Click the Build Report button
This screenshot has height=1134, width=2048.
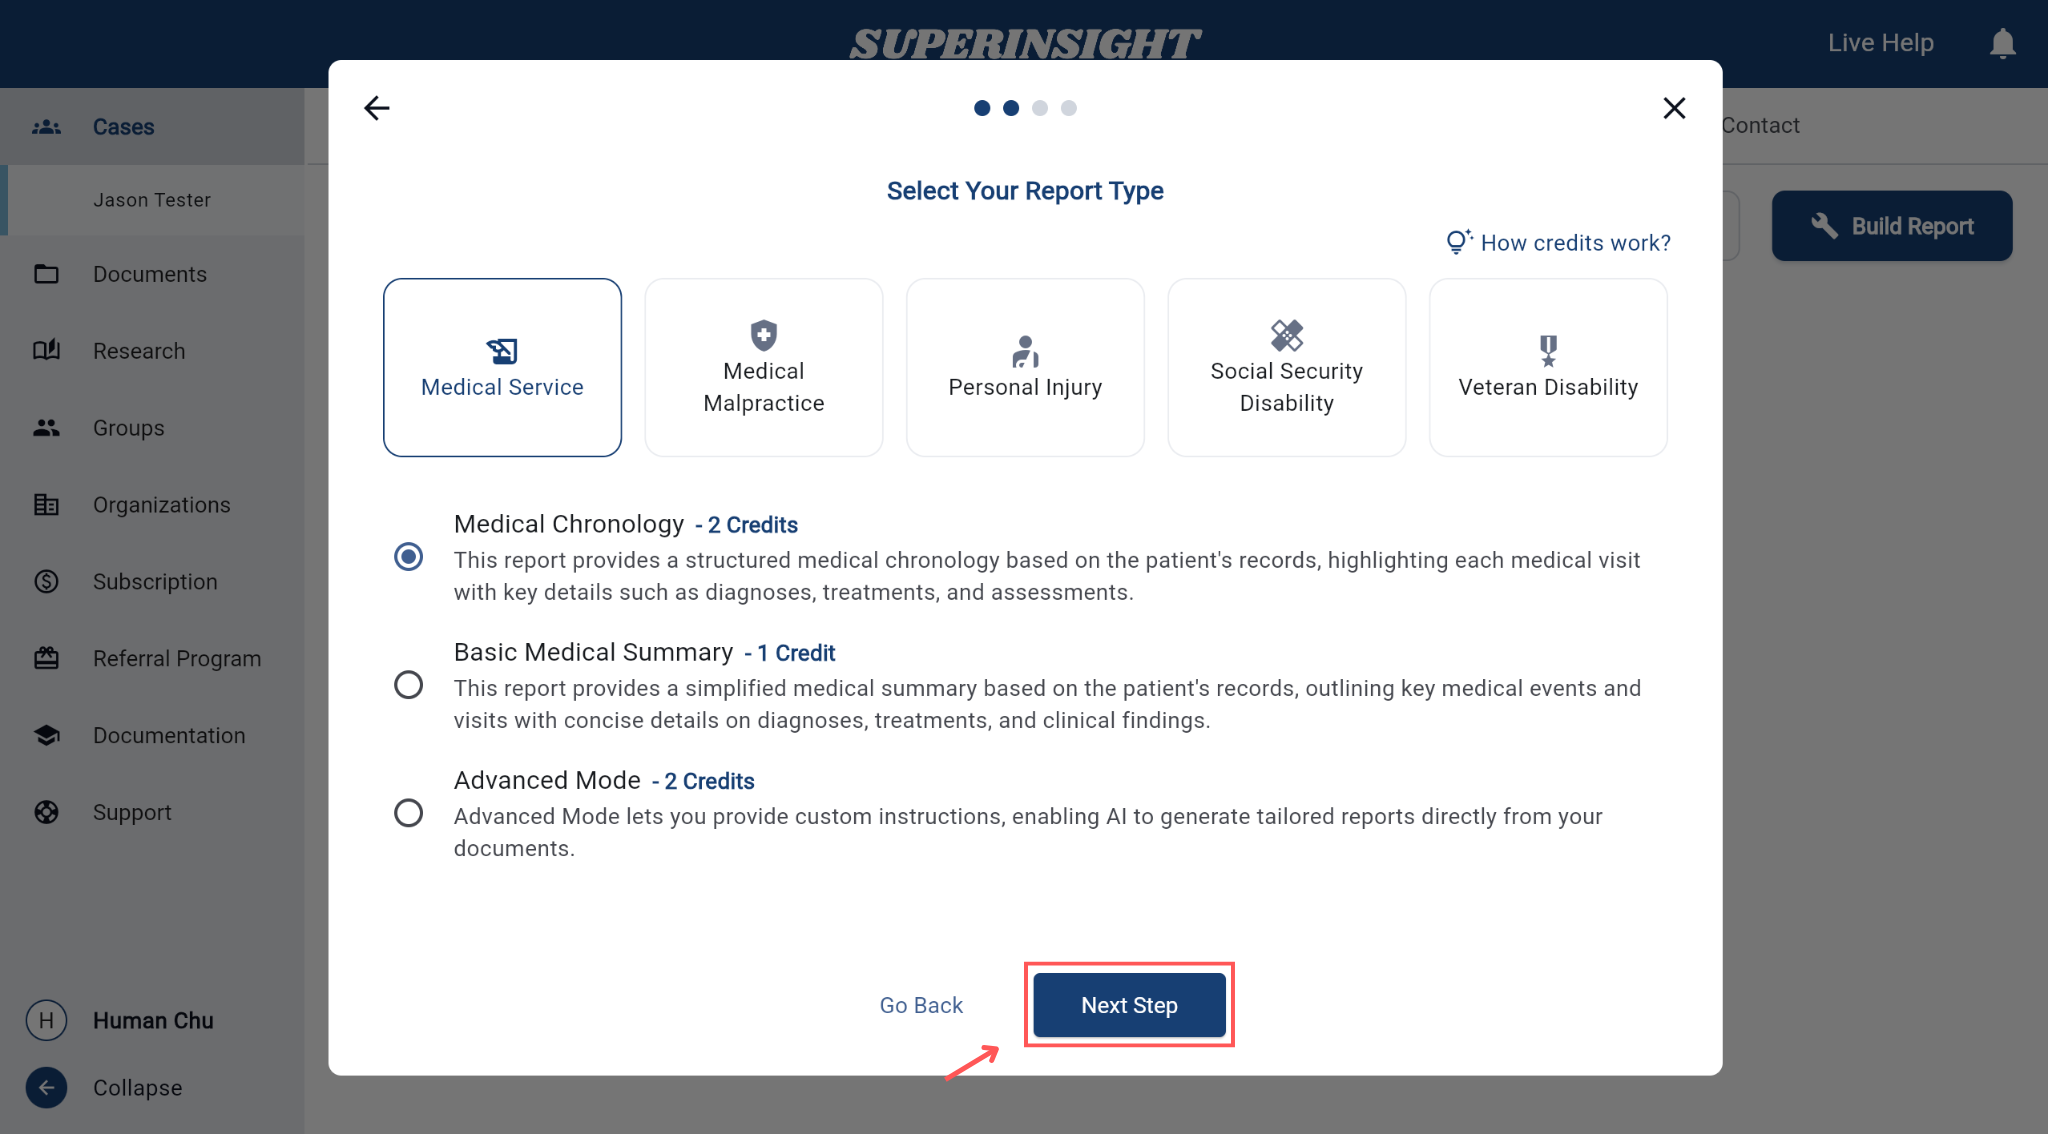(1892, 226)
